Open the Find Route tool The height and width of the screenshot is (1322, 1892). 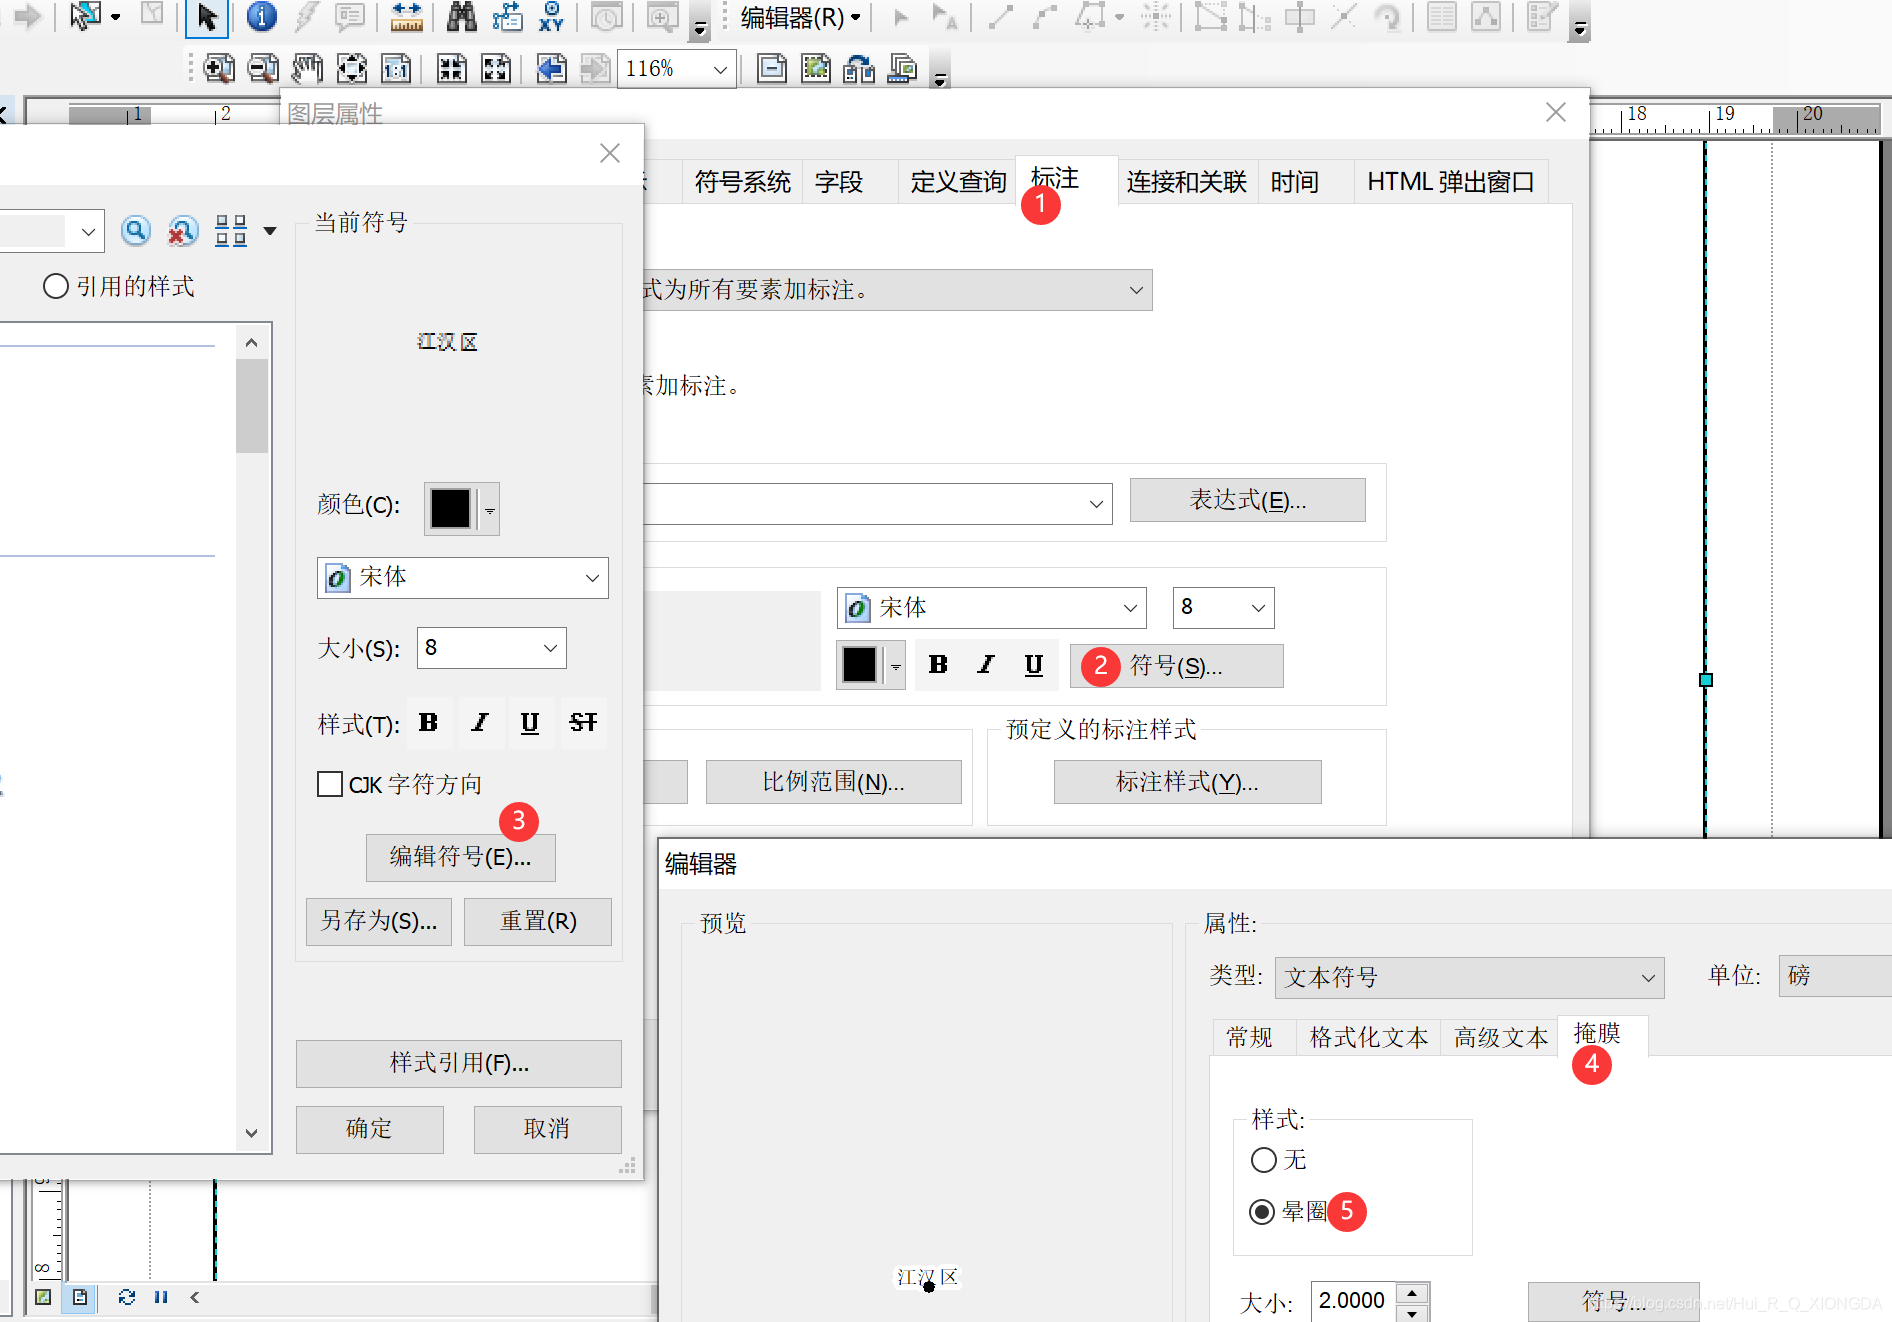(x=507, y=17)
